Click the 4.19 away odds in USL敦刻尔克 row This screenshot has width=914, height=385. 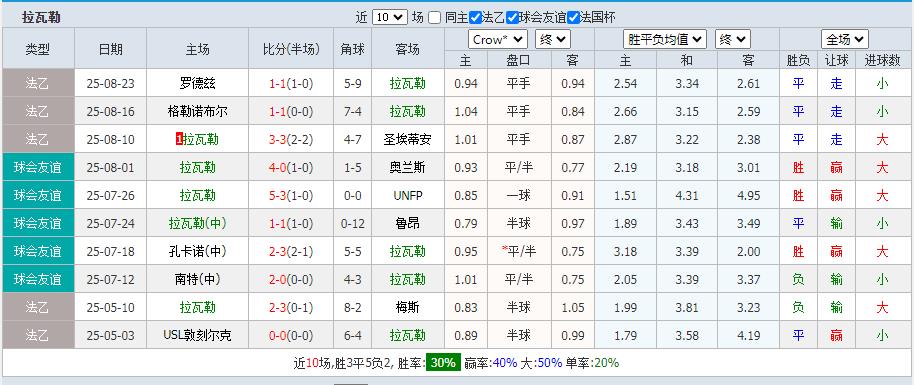tap(748, 335)
